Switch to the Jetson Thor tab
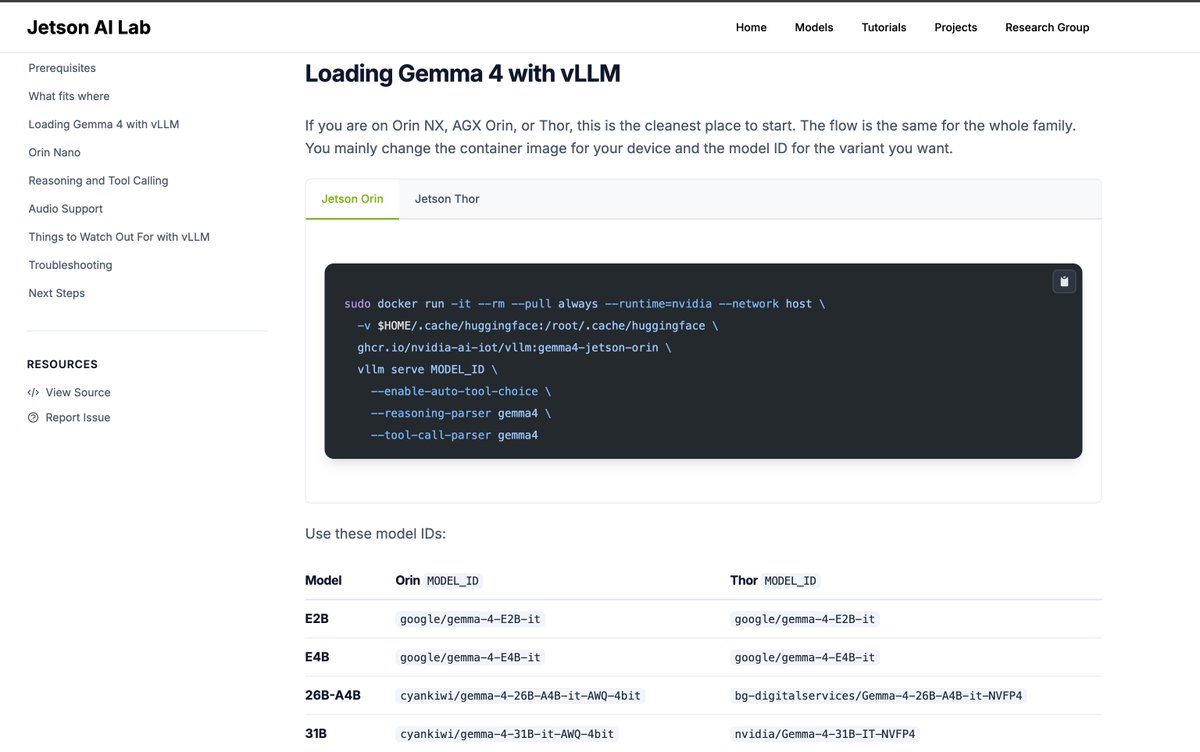Viewport: 1200px width, 752px height. point(446,198)
